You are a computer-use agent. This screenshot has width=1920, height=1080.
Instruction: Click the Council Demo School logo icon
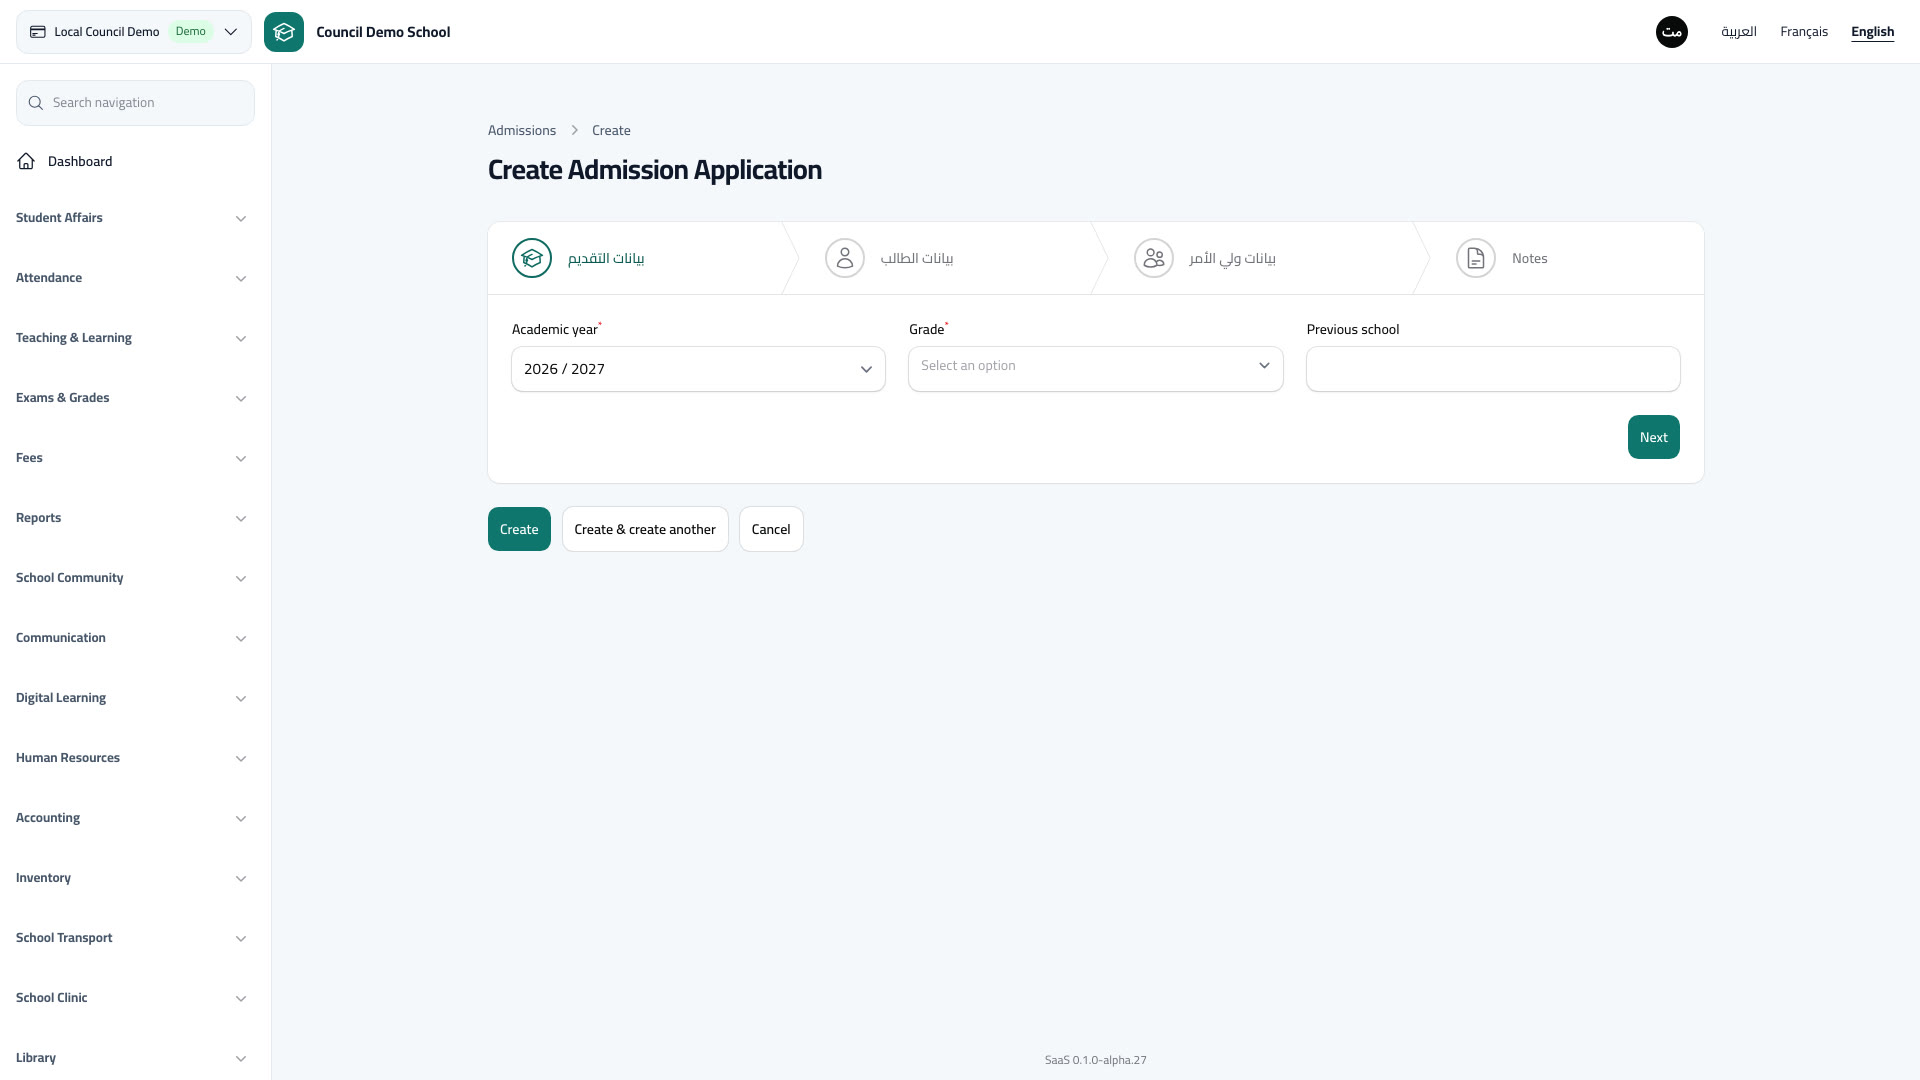point(284,32)
